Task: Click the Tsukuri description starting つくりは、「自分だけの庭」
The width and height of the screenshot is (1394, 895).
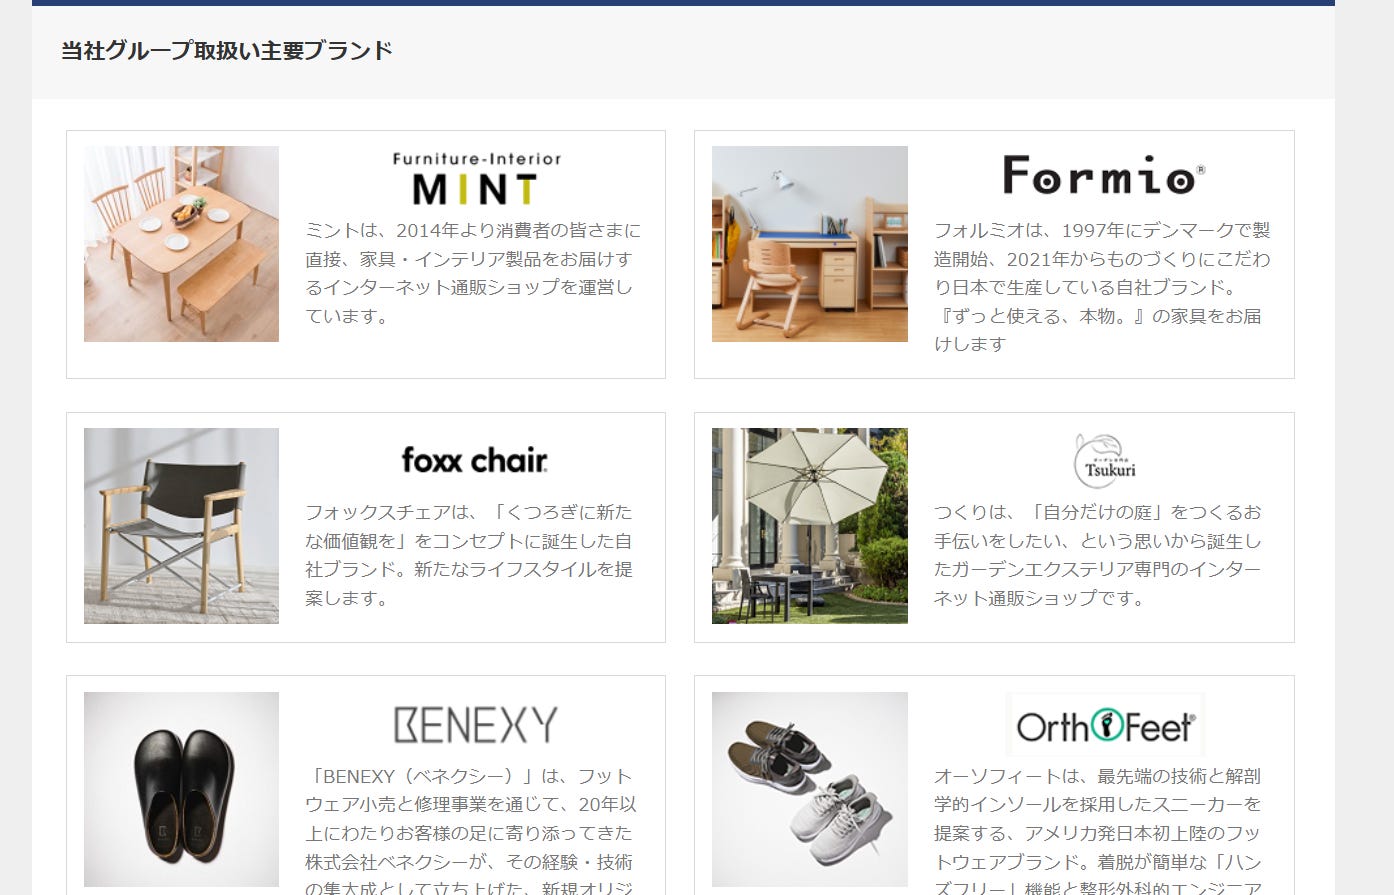Action: click(x=1098, y=555)
